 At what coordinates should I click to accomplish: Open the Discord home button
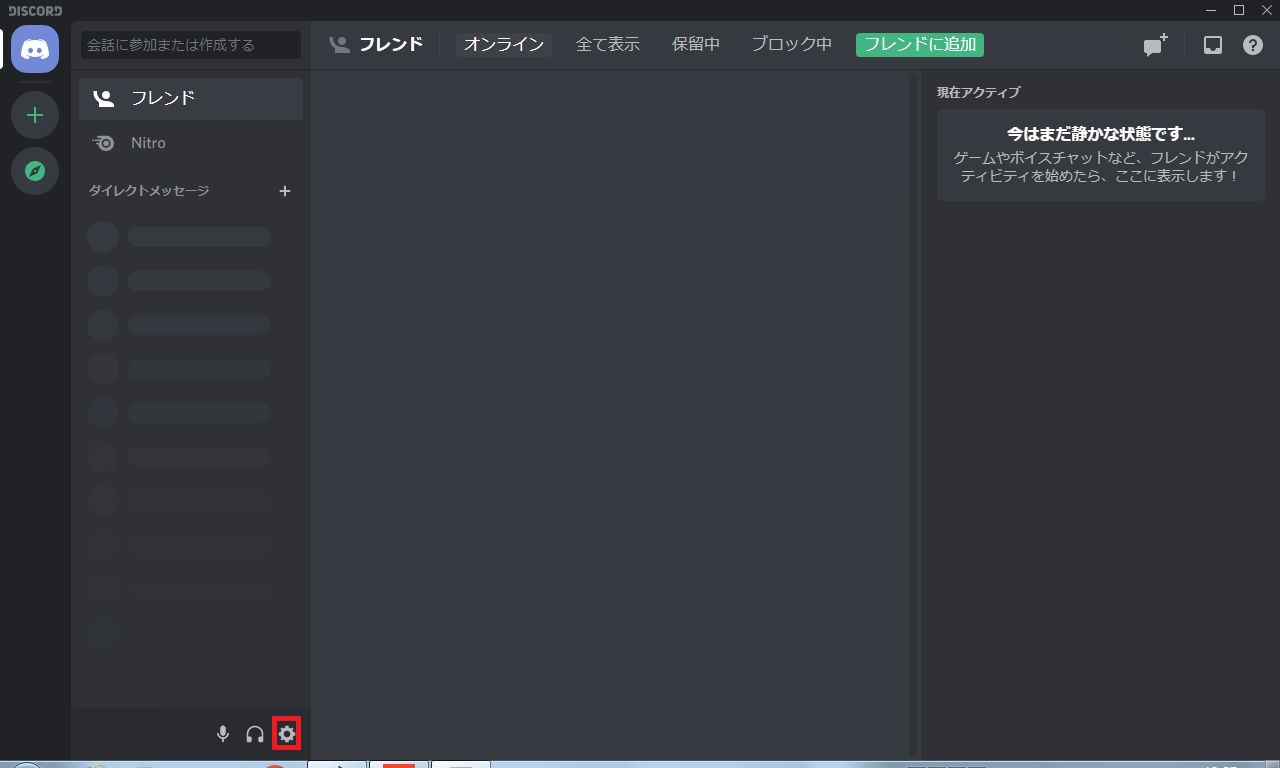[35, 48]
